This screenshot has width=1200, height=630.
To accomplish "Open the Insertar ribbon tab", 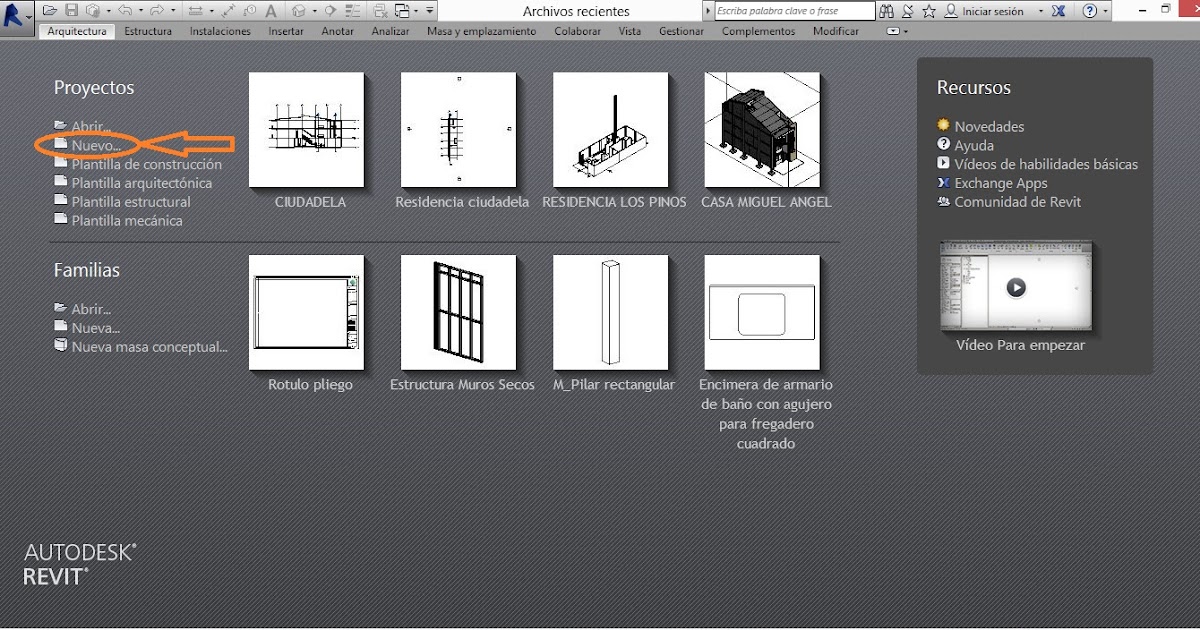I will [285, 31].
